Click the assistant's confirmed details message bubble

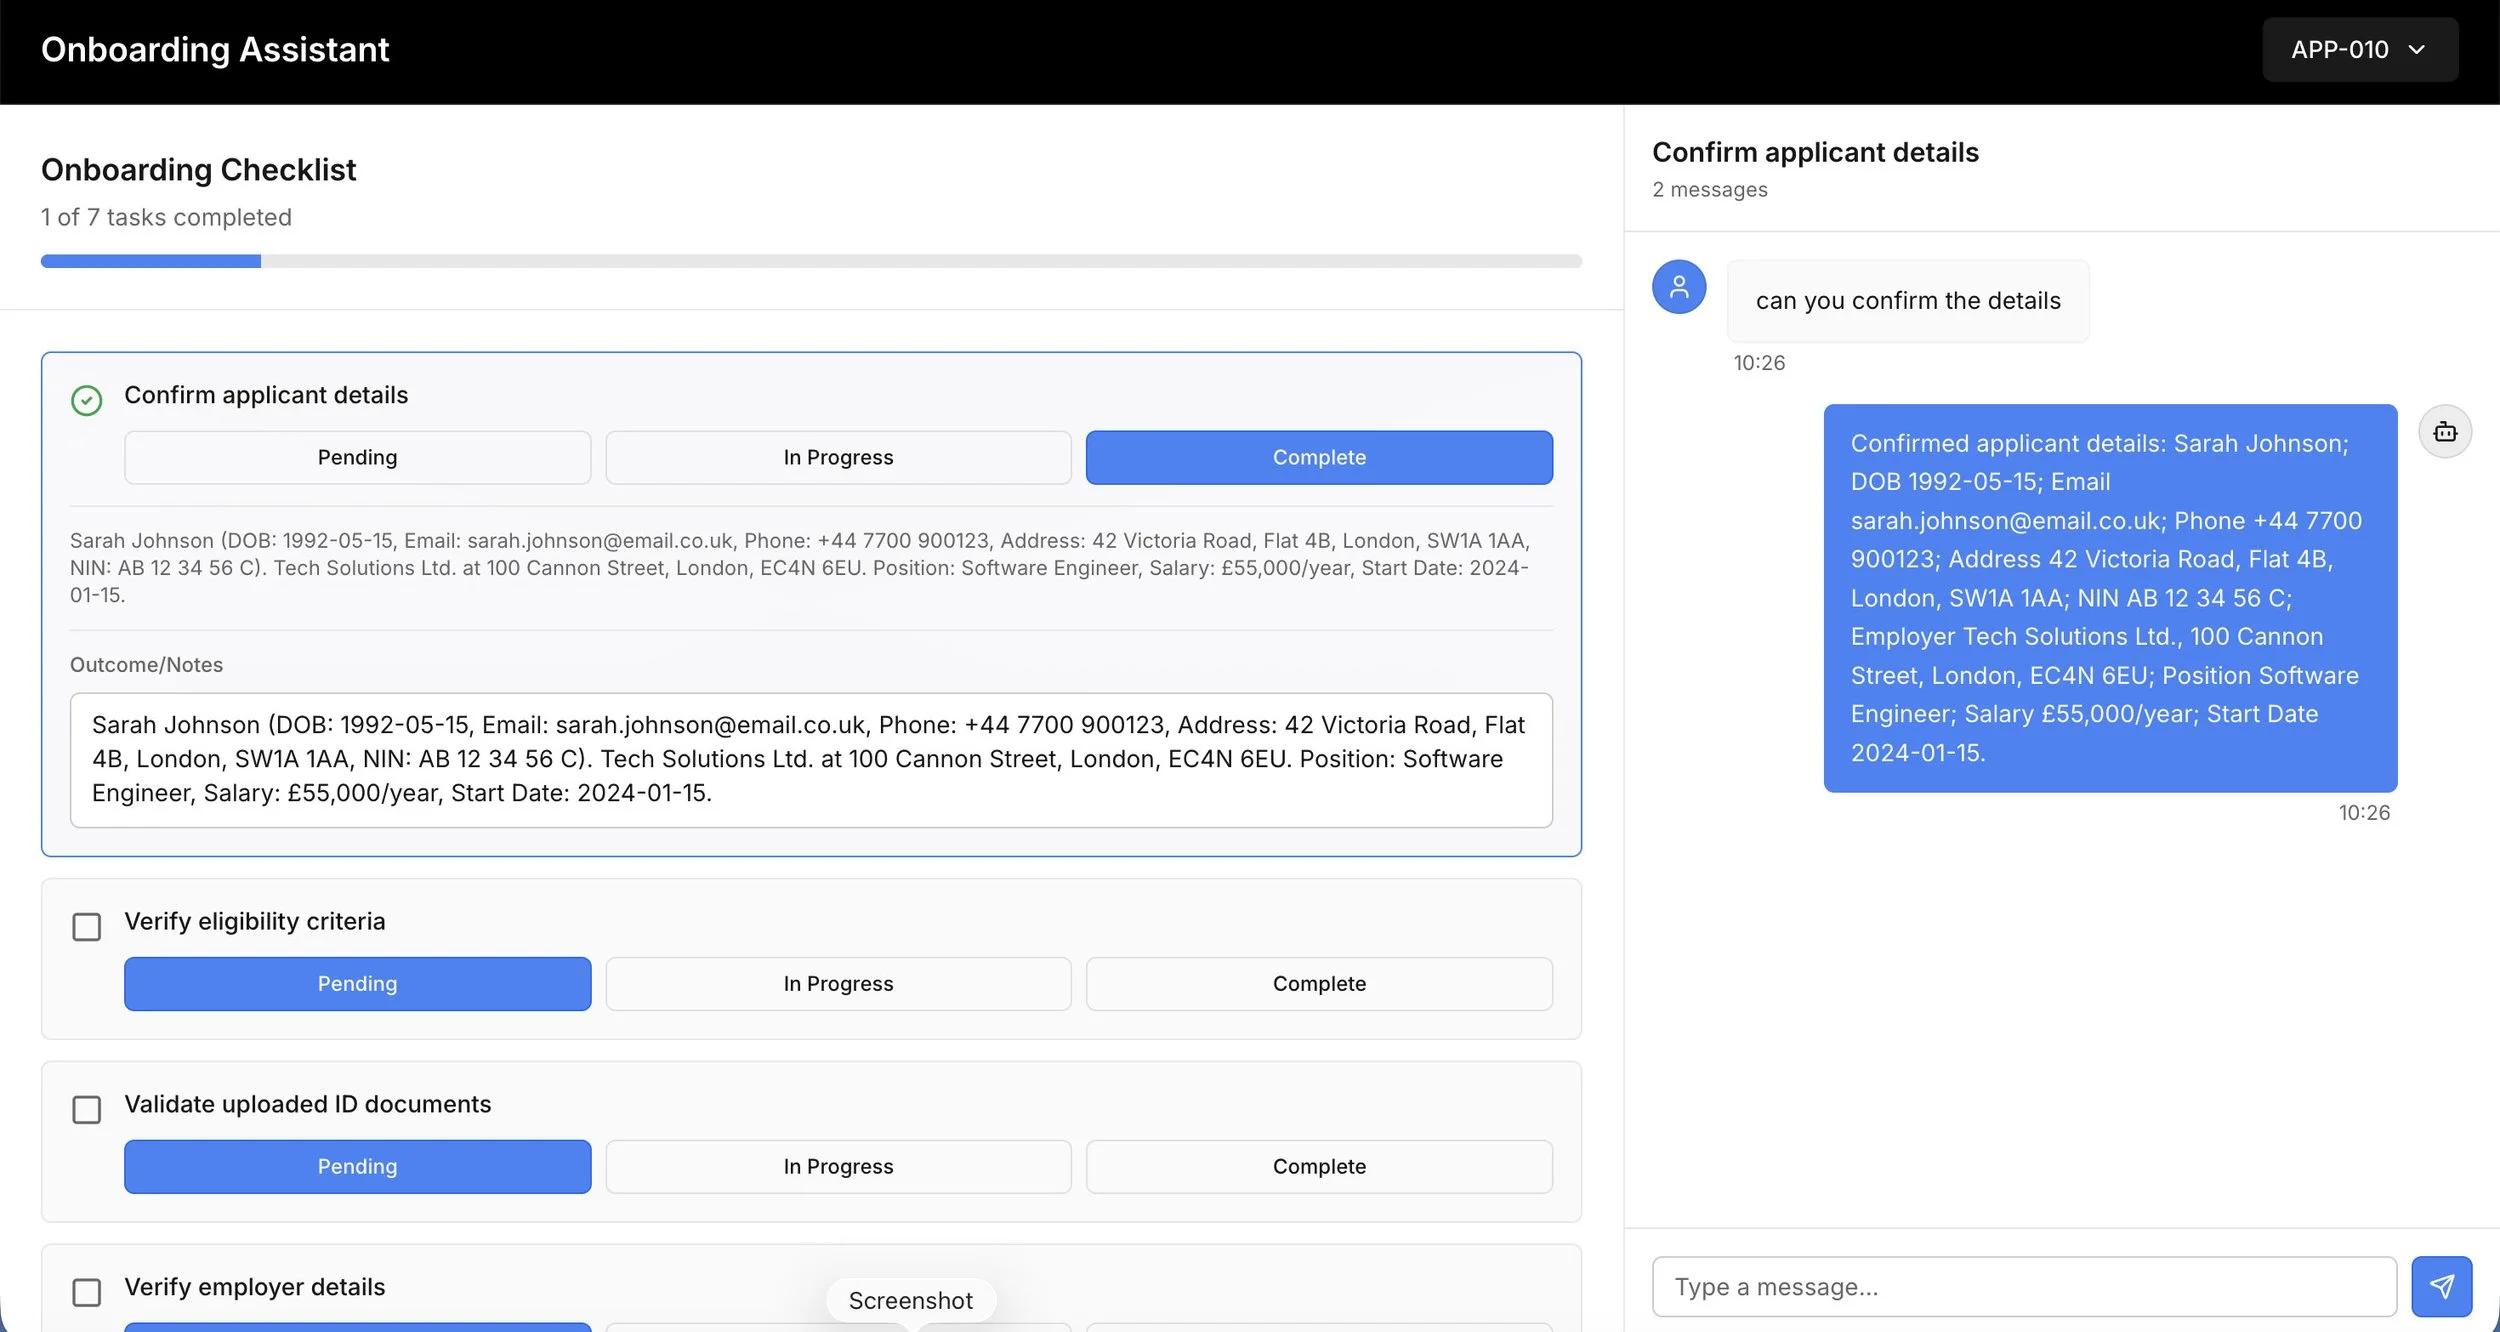(2110, 598)
